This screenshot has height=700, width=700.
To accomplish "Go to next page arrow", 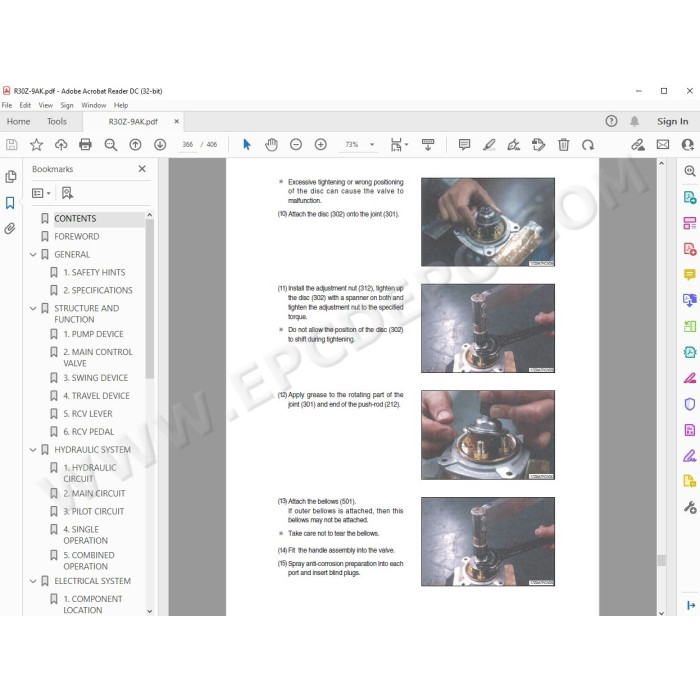I will 160,145.
